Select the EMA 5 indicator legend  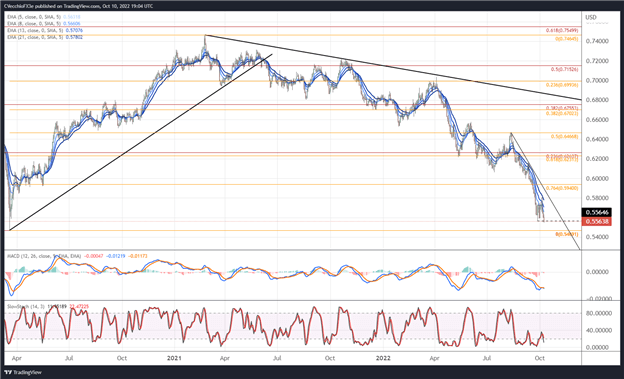point(45,17)
